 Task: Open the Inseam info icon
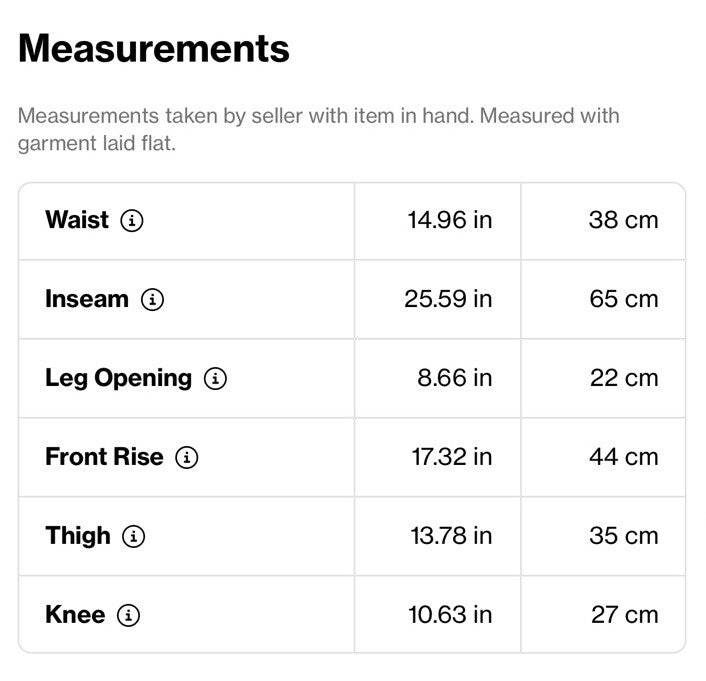point(153,300)
